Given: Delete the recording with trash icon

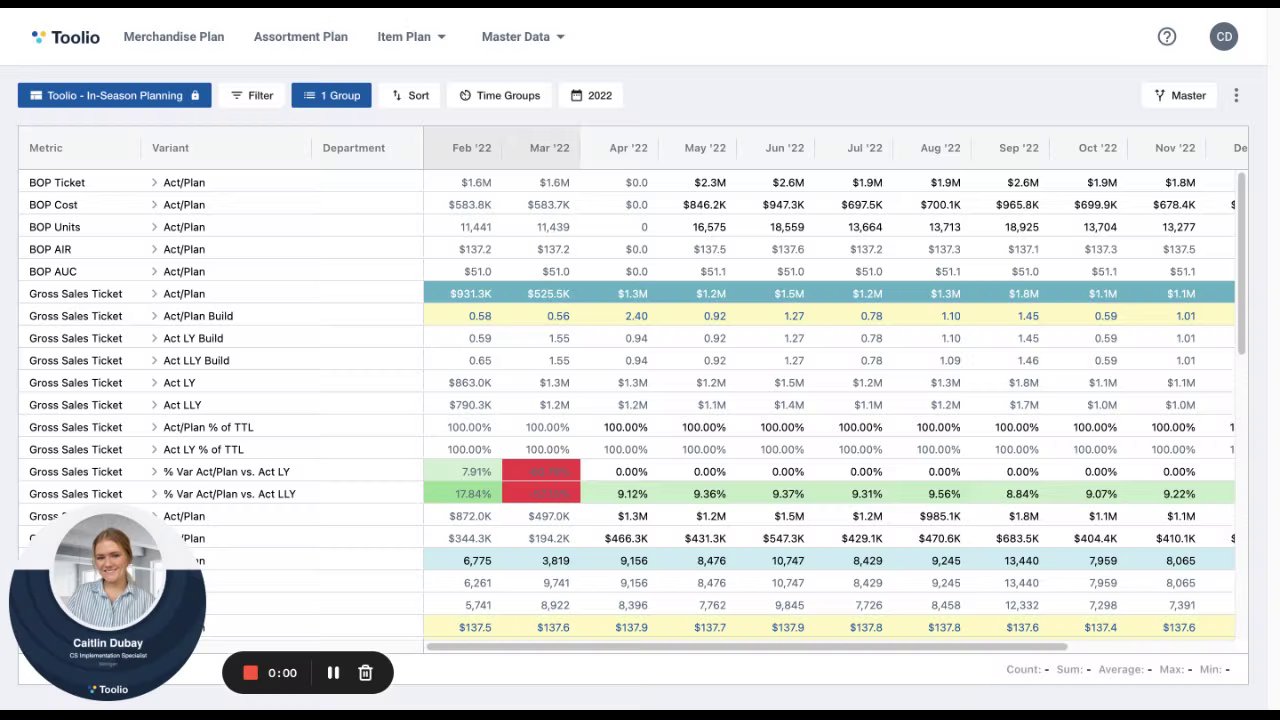Looking at the screenshot, I should coord(365,673).
